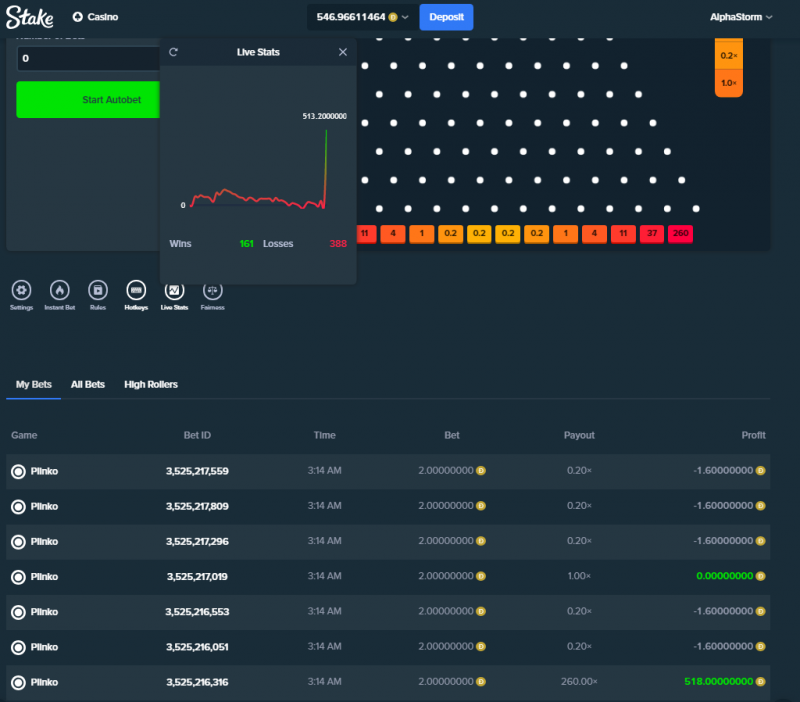
Task: Open the Rules icon
Action: pyautogui.click(x=98, y=290)
